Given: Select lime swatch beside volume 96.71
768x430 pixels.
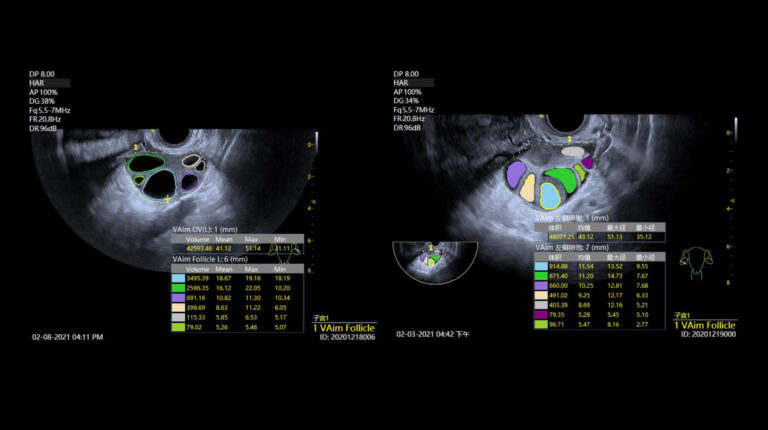Looking at the screenshot, I should [541, 324].
